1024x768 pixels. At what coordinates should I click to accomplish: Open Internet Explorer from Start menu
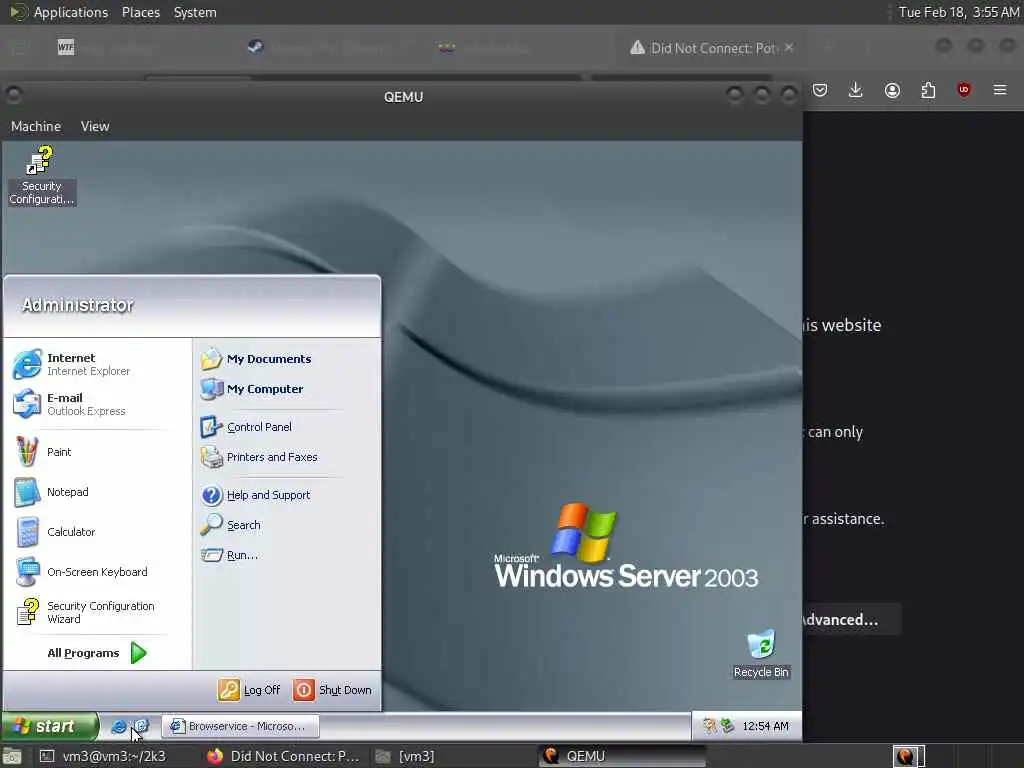(x=98, y=364)
